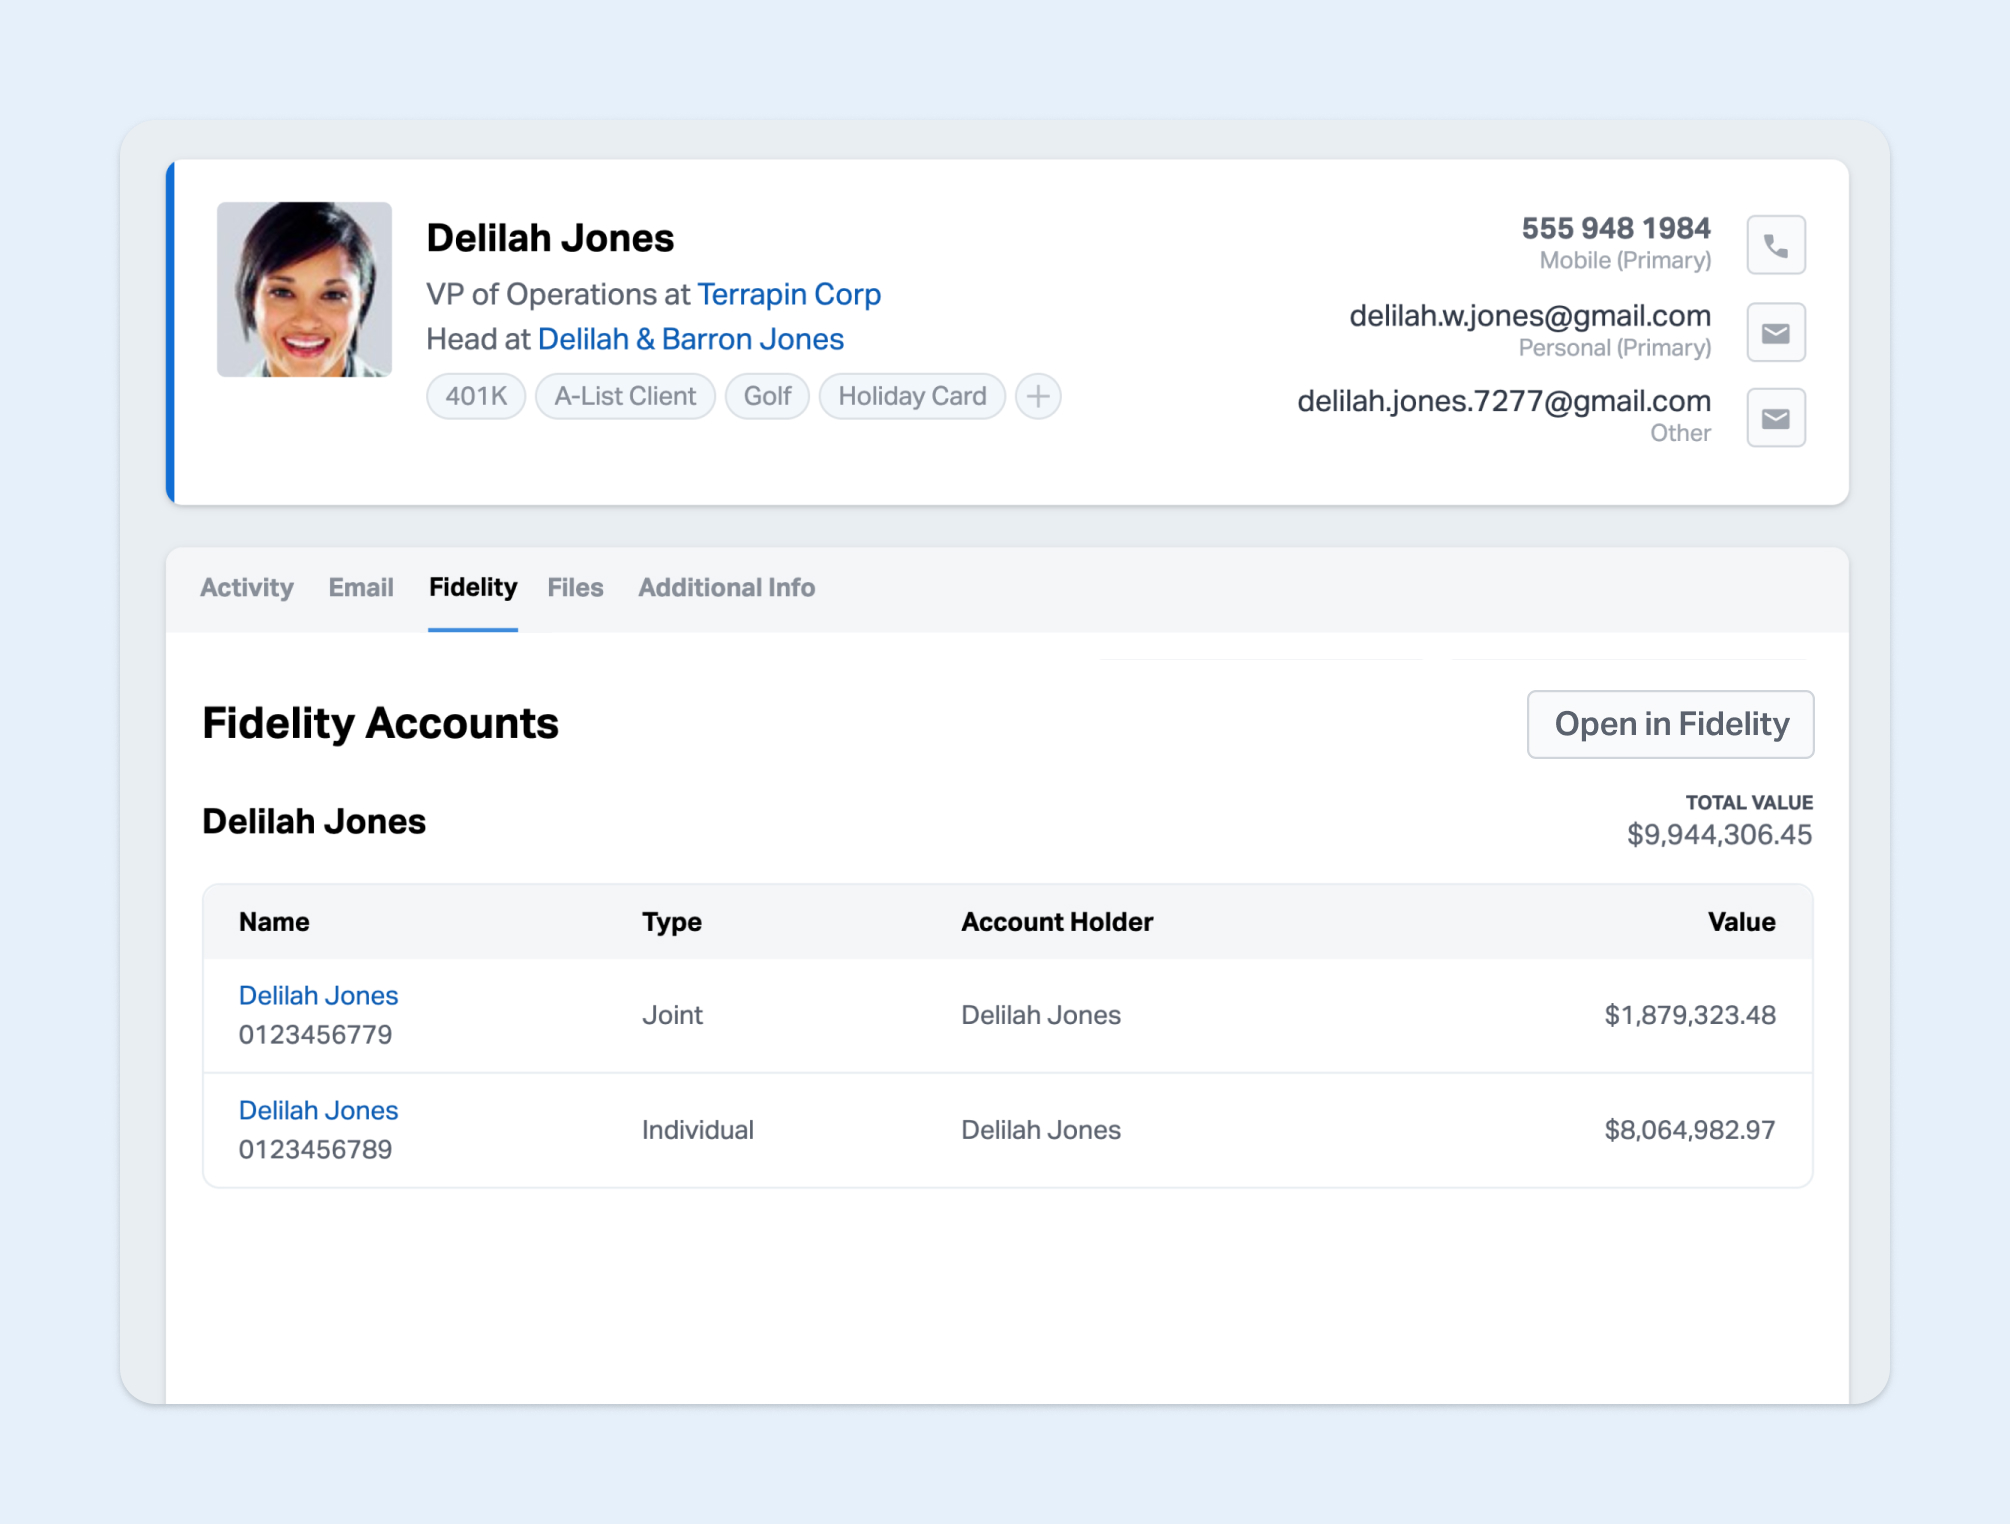The image size is (2010, 1524).
Task: Select the A-List Client tag
Action: click(x=625, y=397)
